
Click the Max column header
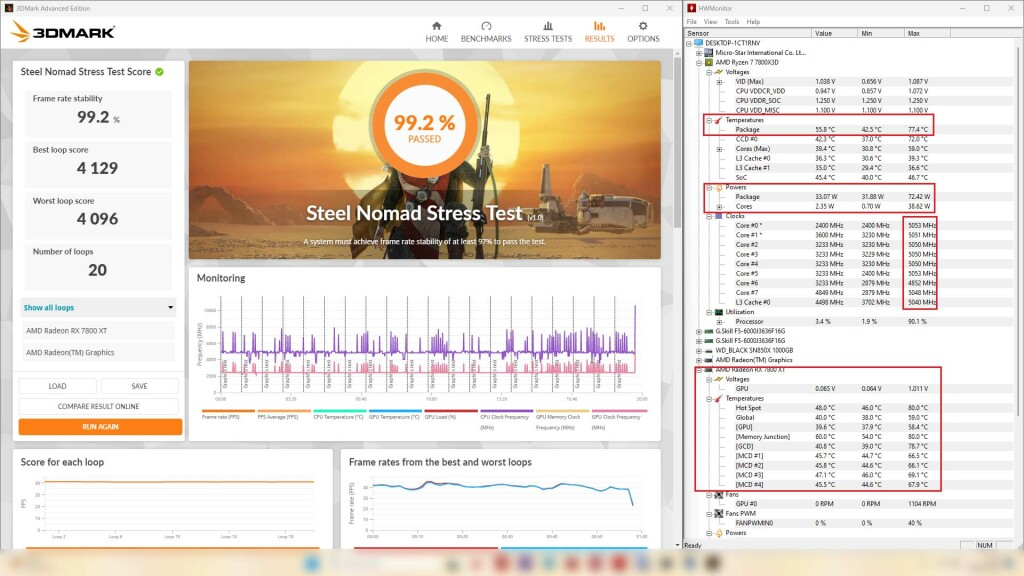[x=927, y=33]
